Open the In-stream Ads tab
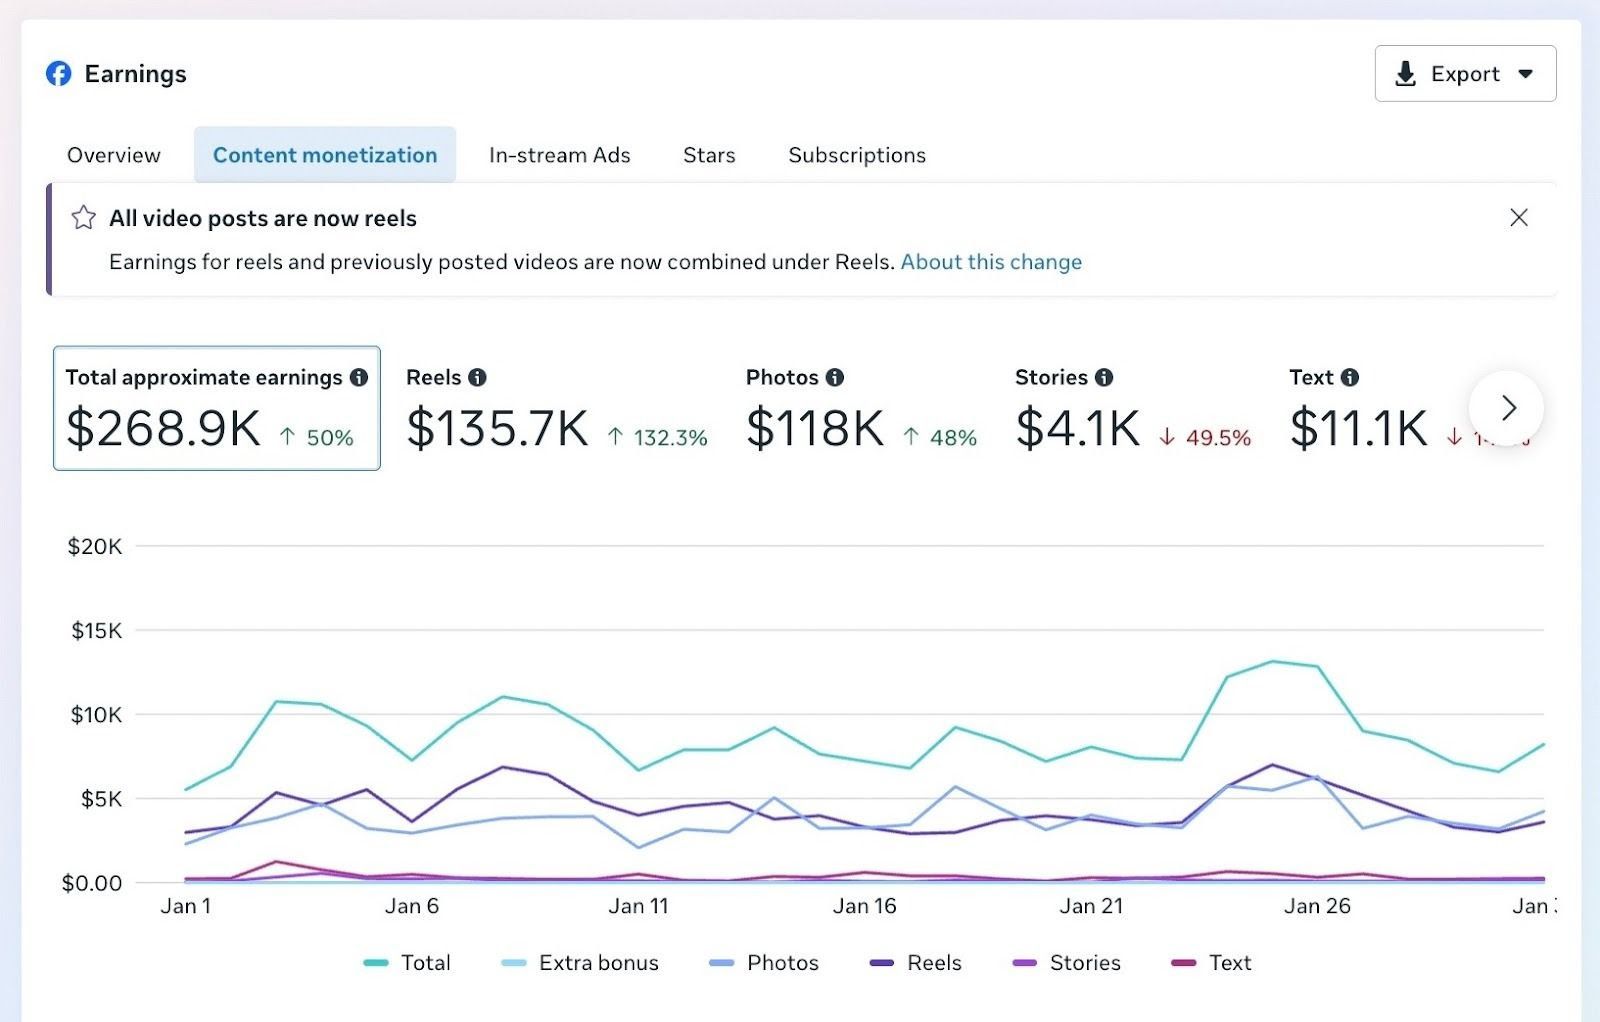Screen dimensions: 1600x1022 point(559,155)
